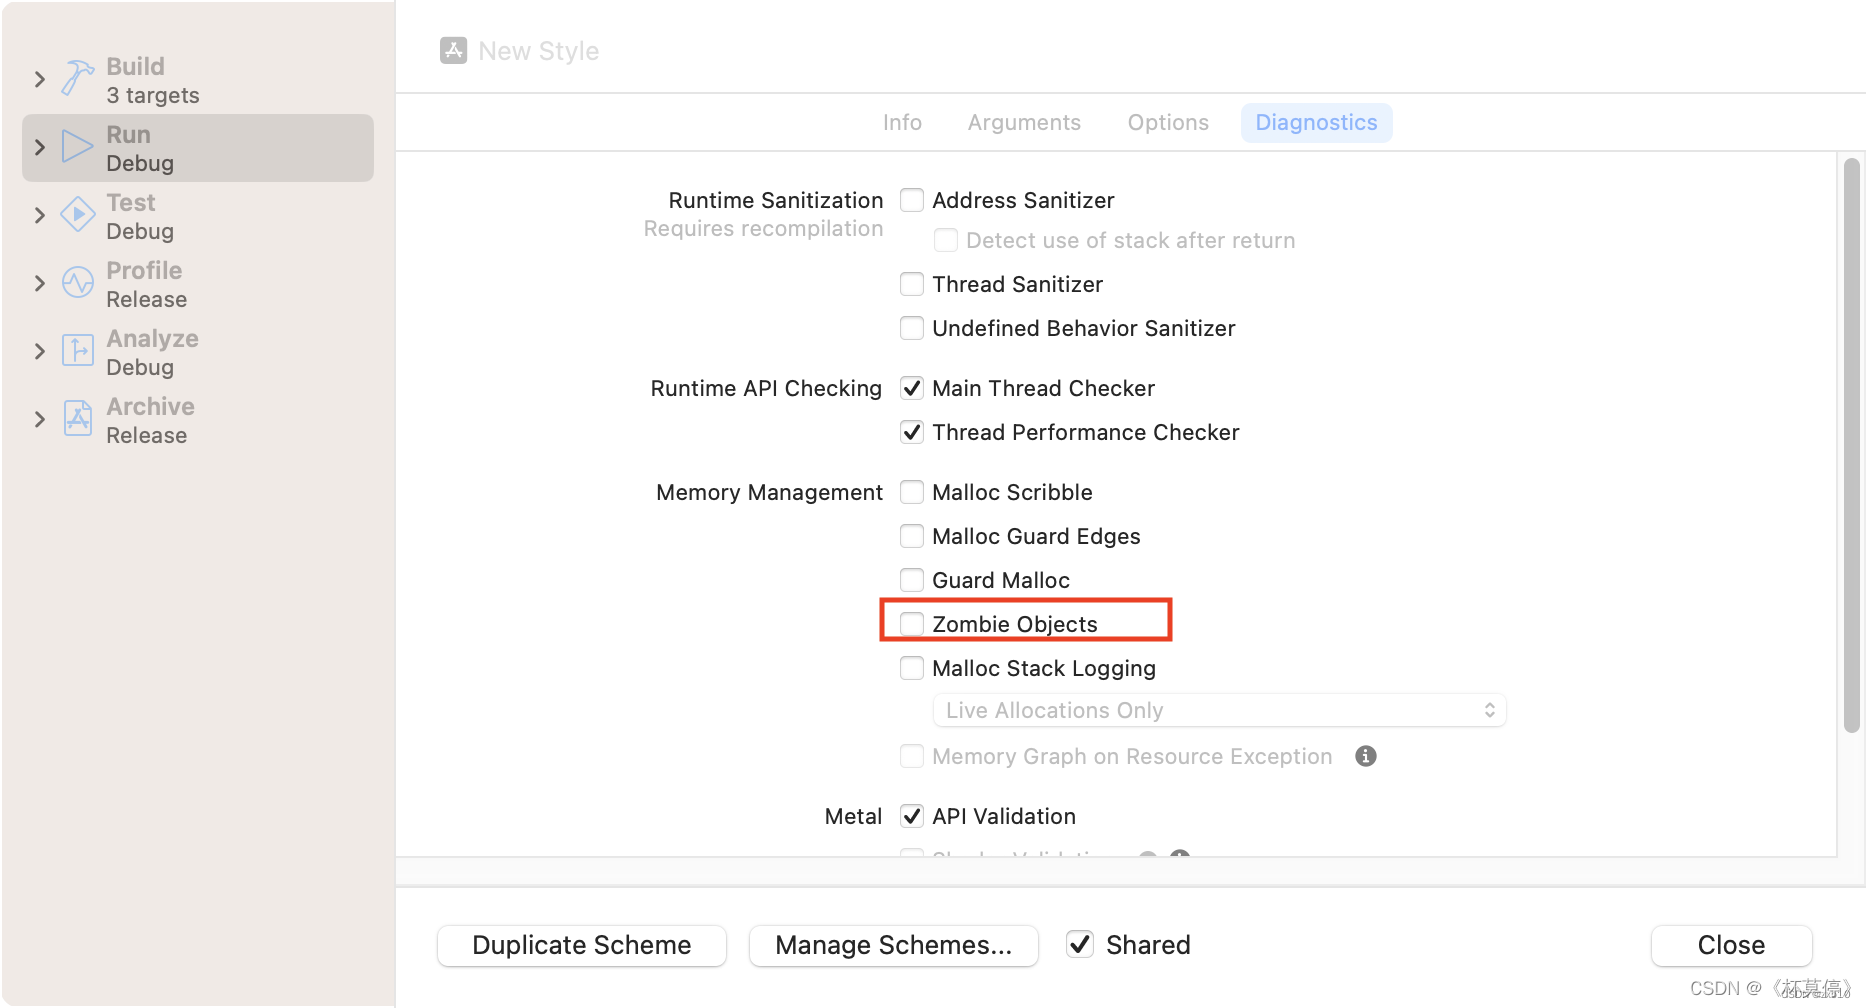Click Detect use of stack after return checkbox
The width and height of the screenshot is (1866, 1008).
[946, 240]
